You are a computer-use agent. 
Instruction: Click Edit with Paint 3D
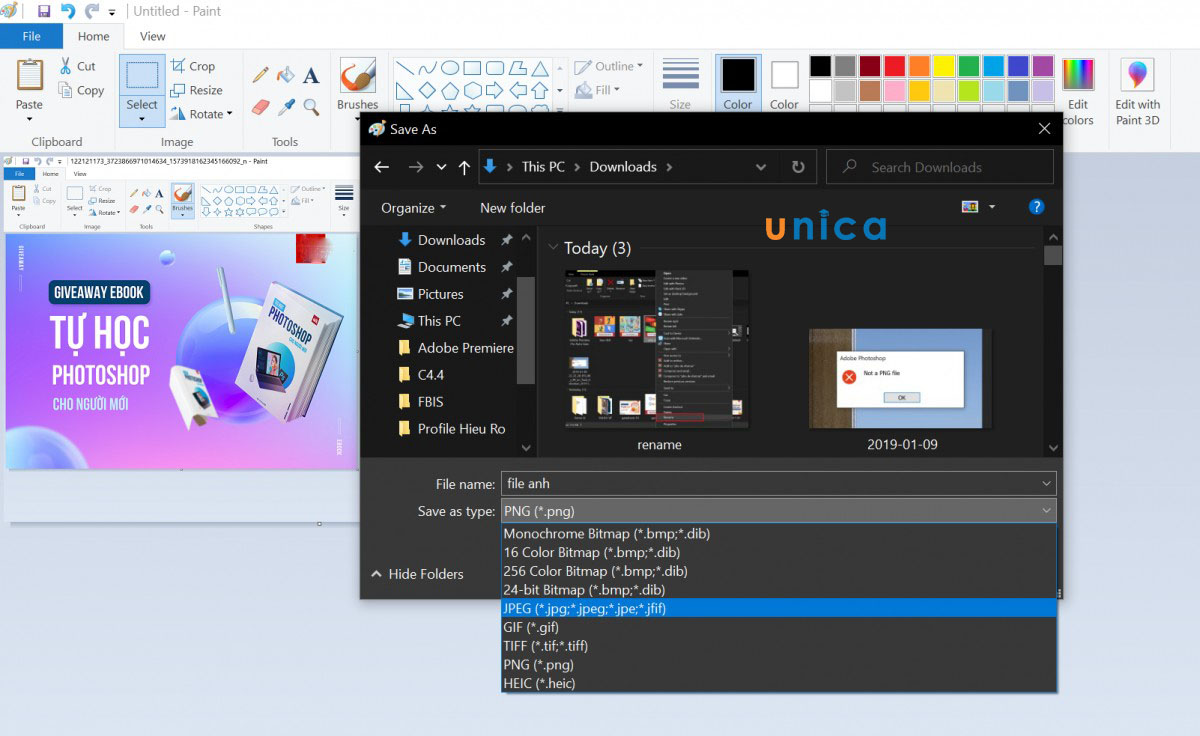click(1138, 91)
